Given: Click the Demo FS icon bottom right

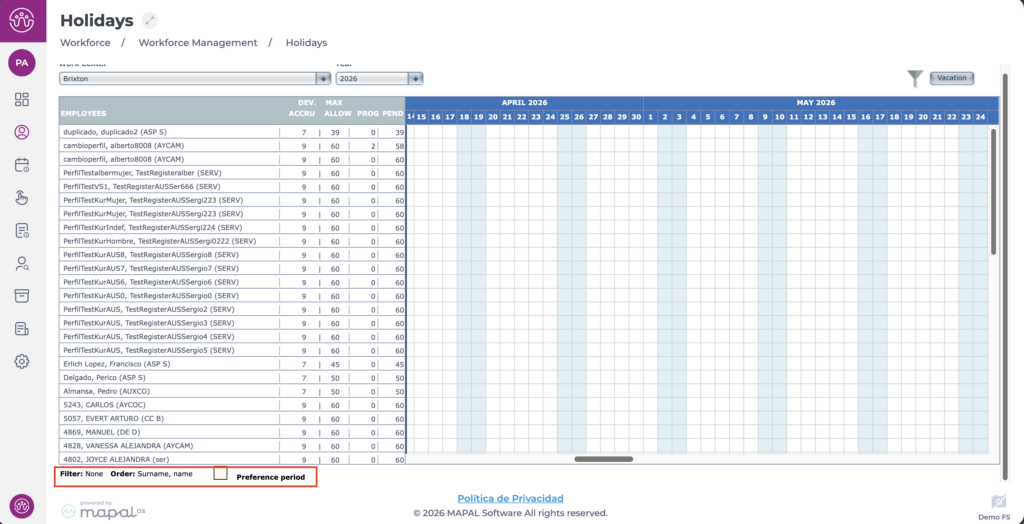Looking at the screenshot, I should (x=998, y=501).
